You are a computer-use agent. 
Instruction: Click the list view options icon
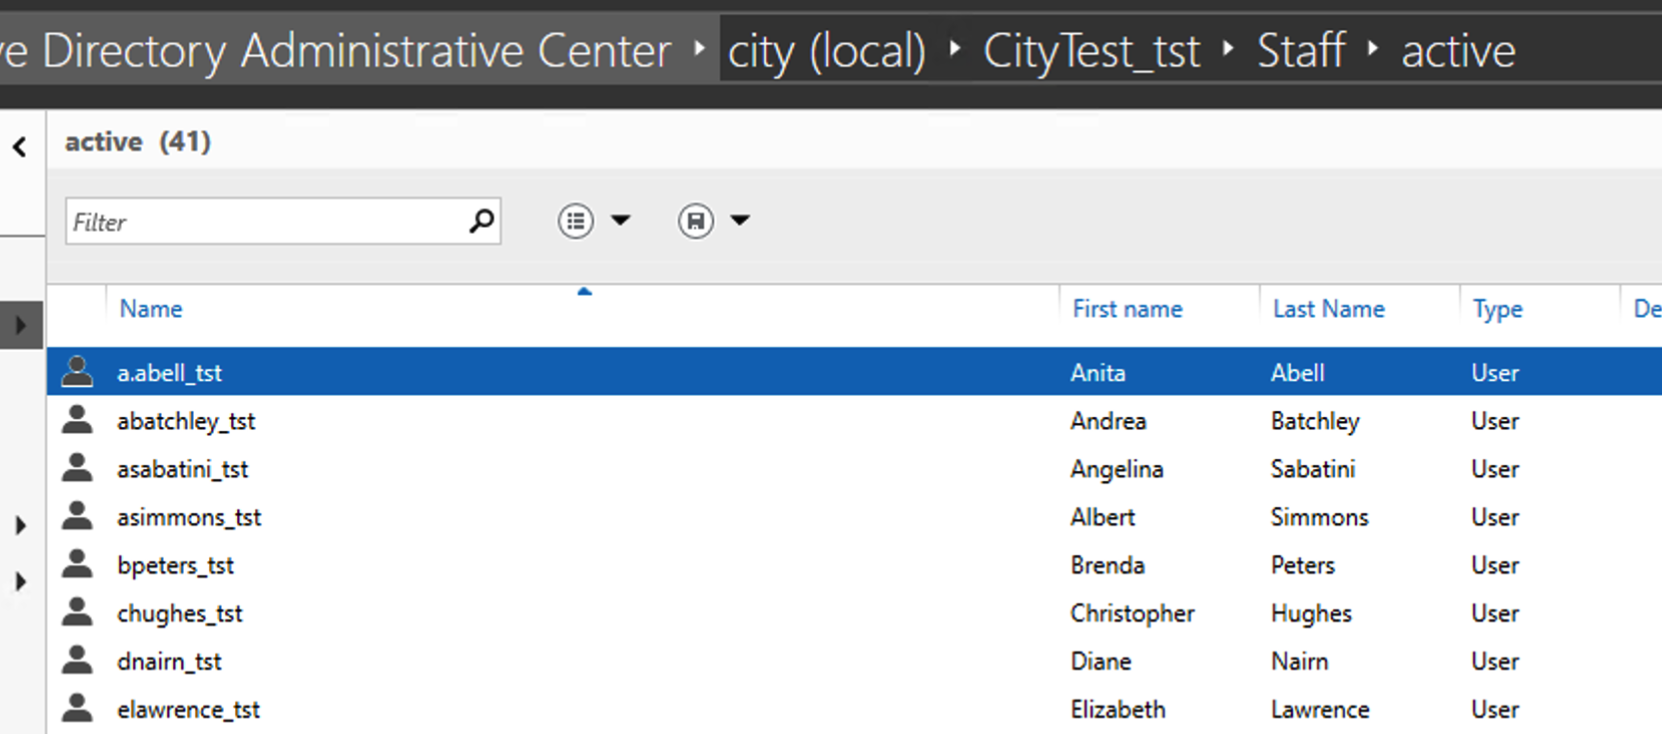pos(576,221)
